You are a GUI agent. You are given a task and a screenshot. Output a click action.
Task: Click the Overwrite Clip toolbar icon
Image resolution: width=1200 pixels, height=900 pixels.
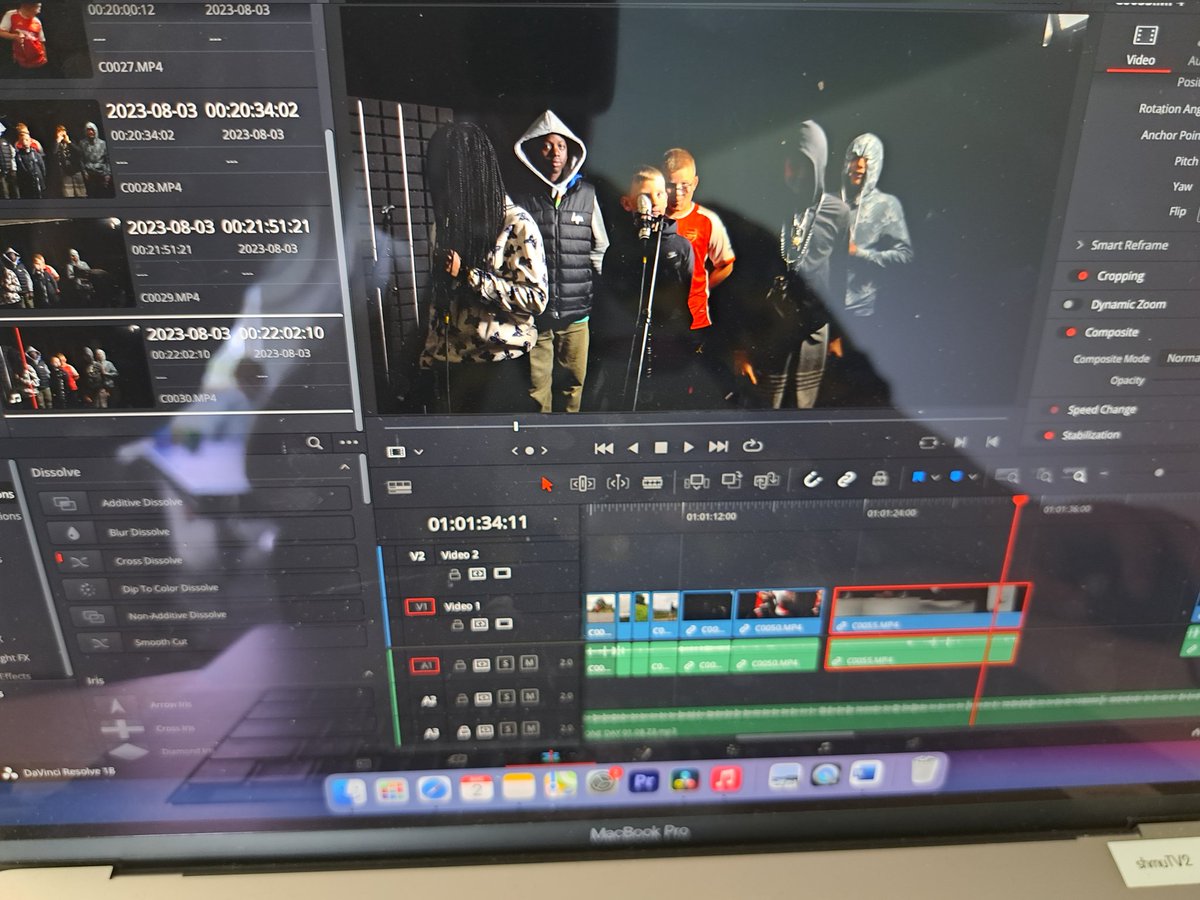click(x=732, y=480)
